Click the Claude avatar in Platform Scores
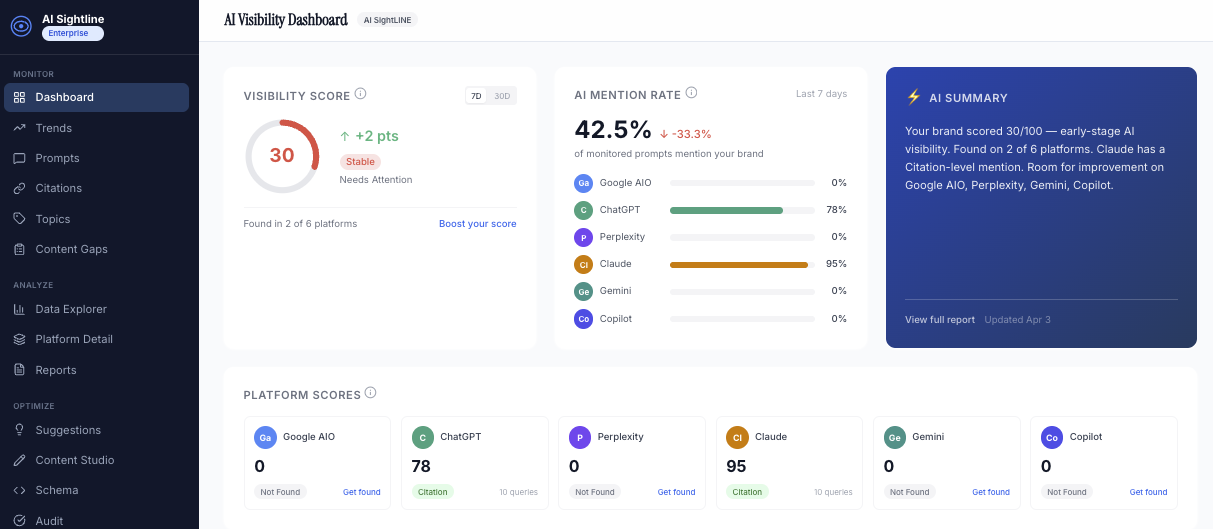The image size is (1213, 529). [737, 437]
